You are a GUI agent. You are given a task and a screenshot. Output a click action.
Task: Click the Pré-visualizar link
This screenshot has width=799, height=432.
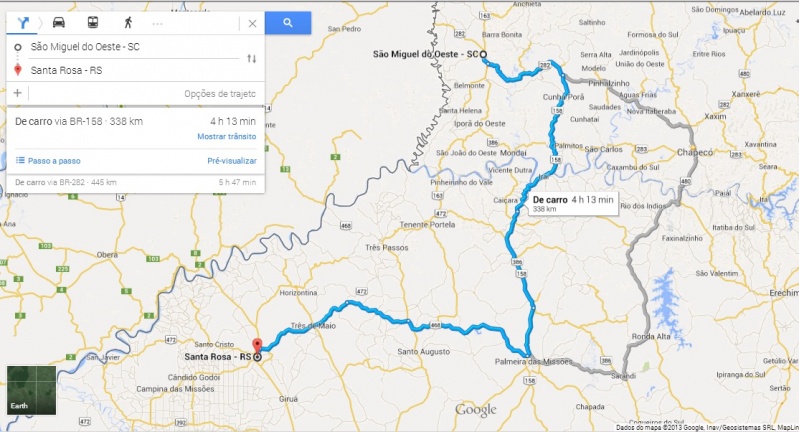point(232,160)
